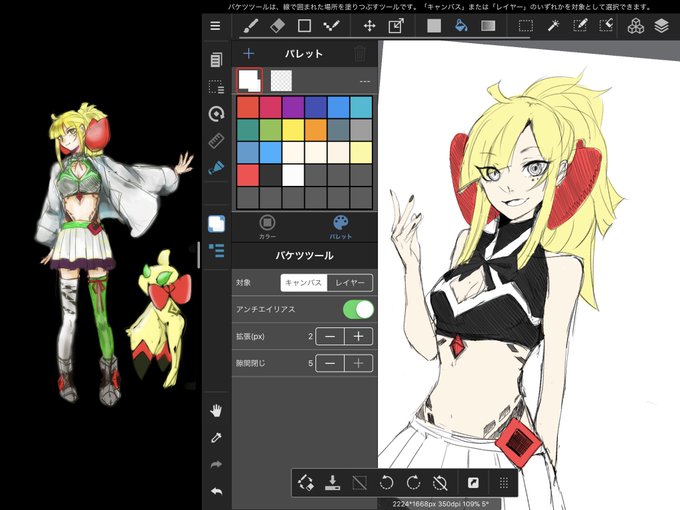The image size is (680, 510).
Task: Select the Shape rectangle tool
Action: coord(304,26)
